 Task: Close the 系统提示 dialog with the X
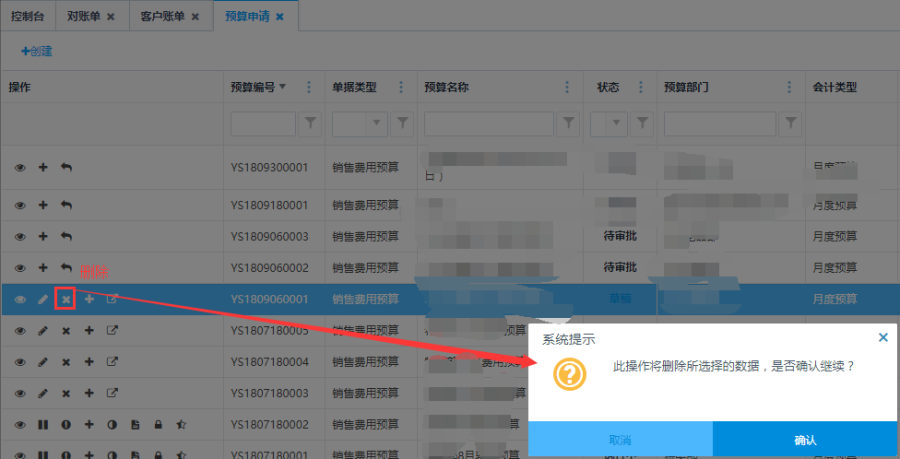click(x=883, y=338)
